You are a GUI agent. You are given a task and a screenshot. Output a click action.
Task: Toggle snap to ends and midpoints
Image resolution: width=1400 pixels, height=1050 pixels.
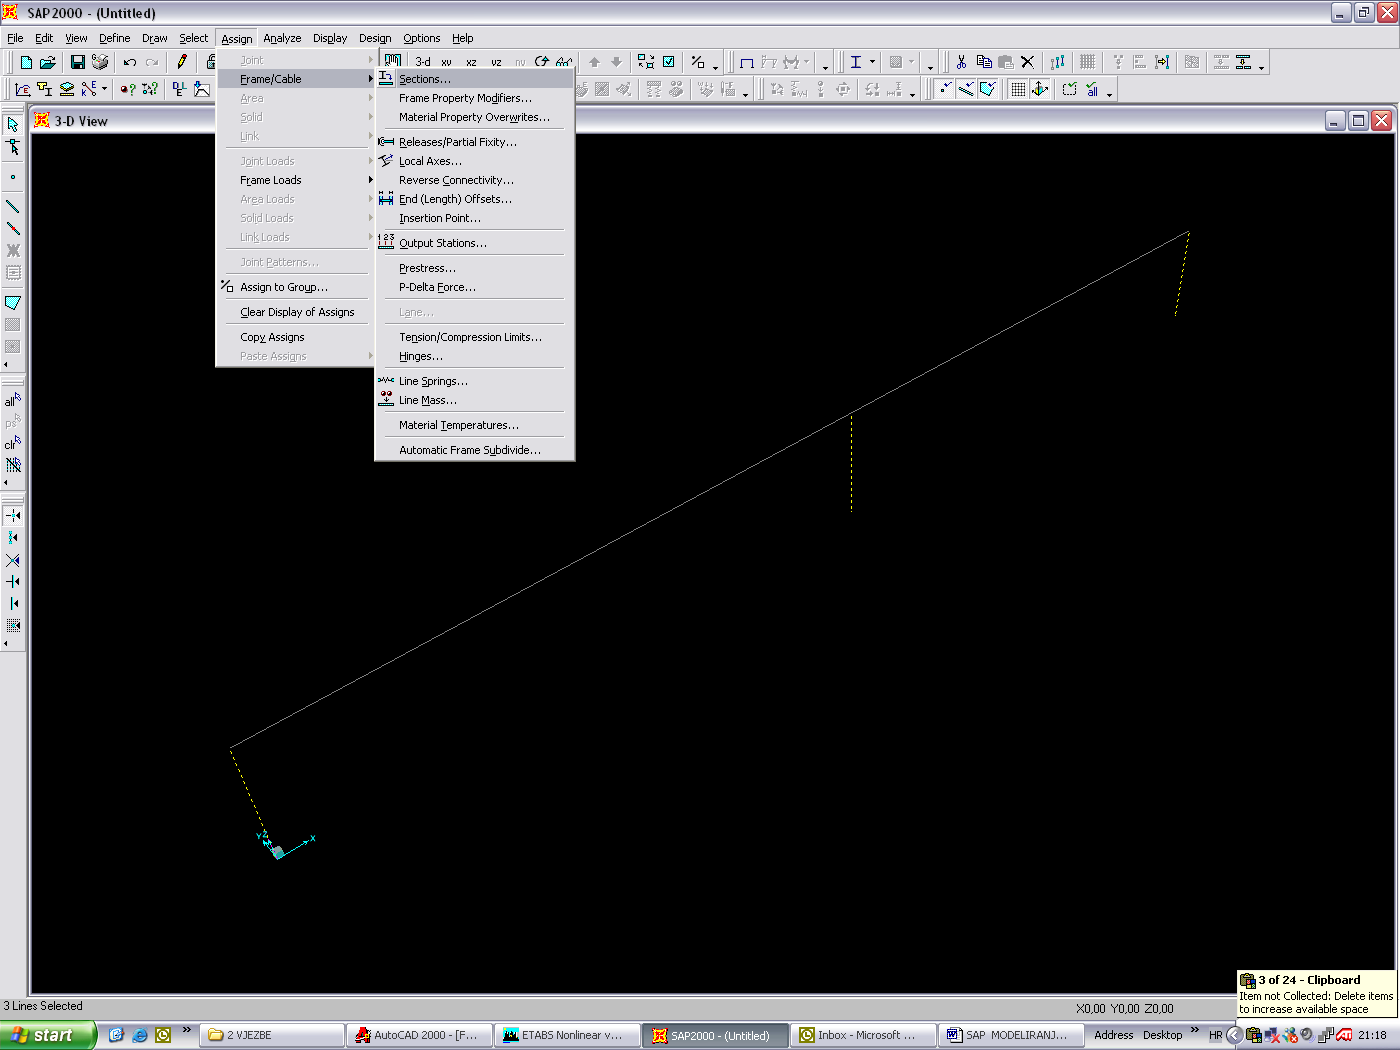point(13,537)
